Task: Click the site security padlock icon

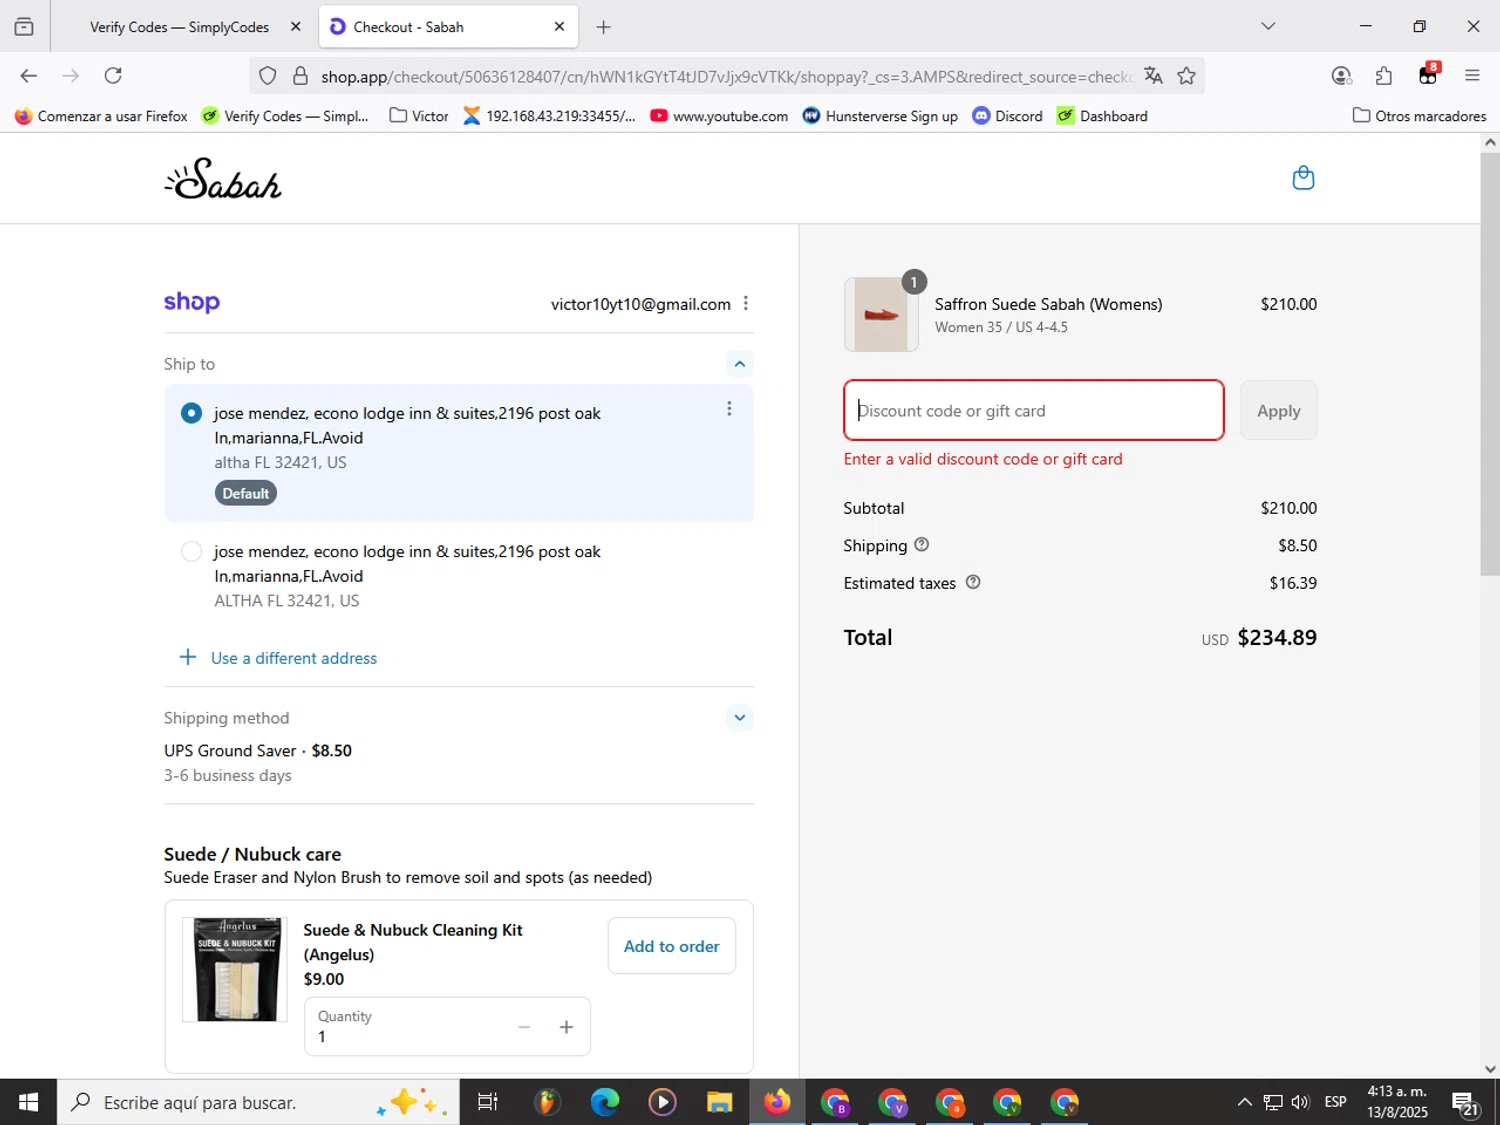Action: click(300, 76)
